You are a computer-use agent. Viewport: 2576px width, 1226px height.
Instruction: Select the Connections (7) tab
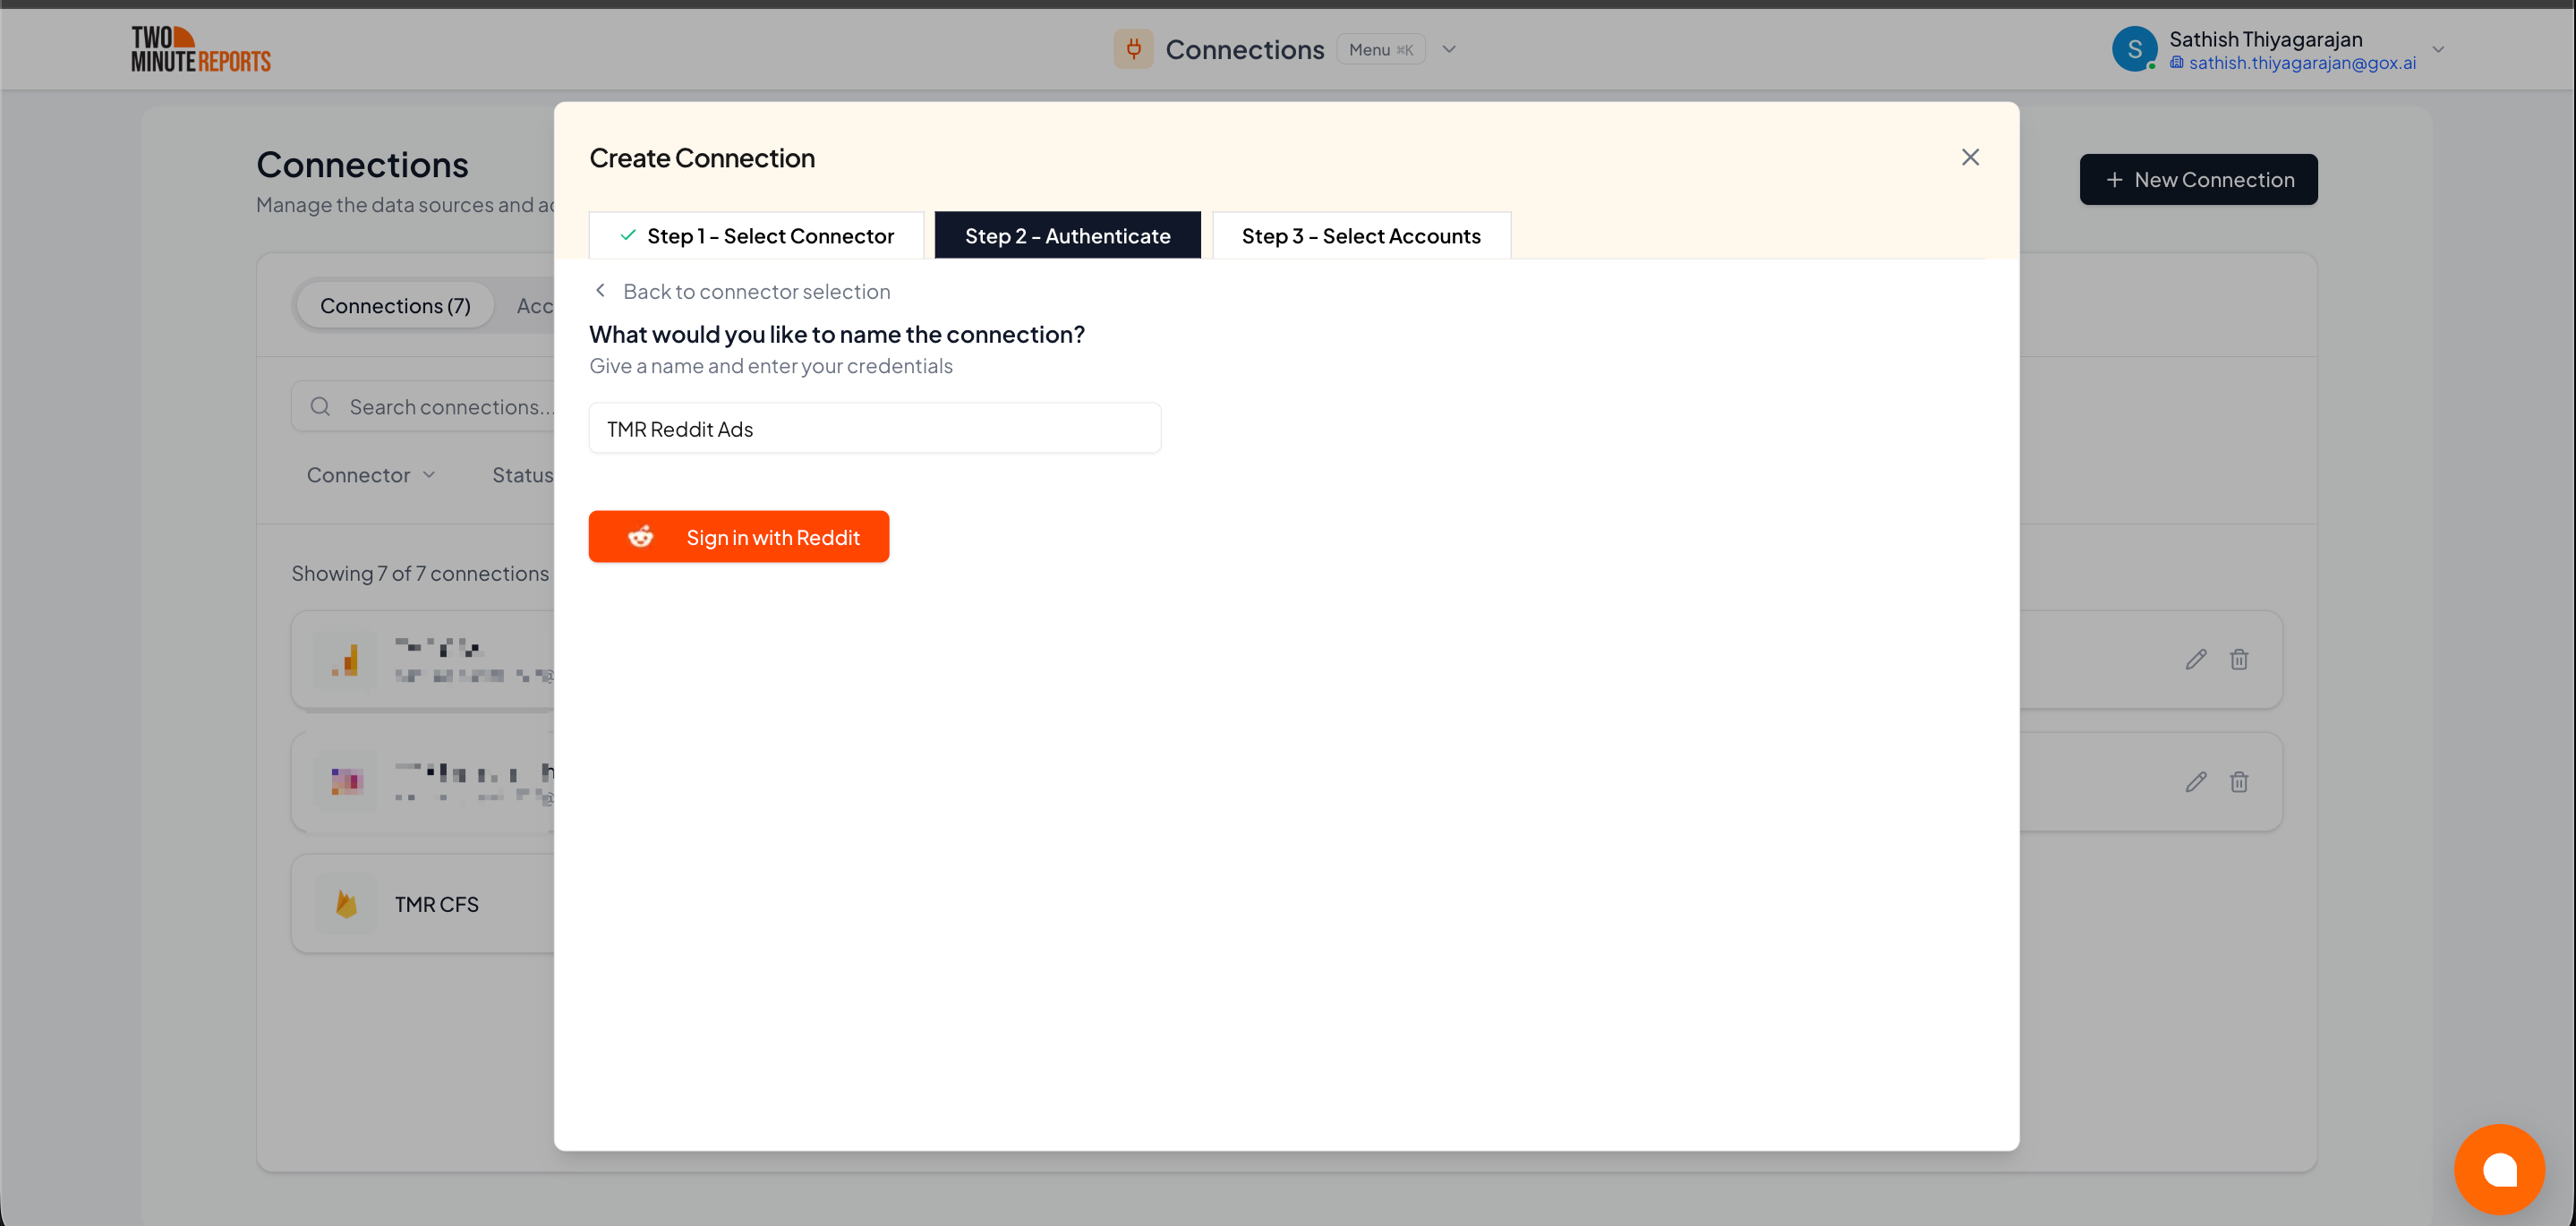pos(395,305)
